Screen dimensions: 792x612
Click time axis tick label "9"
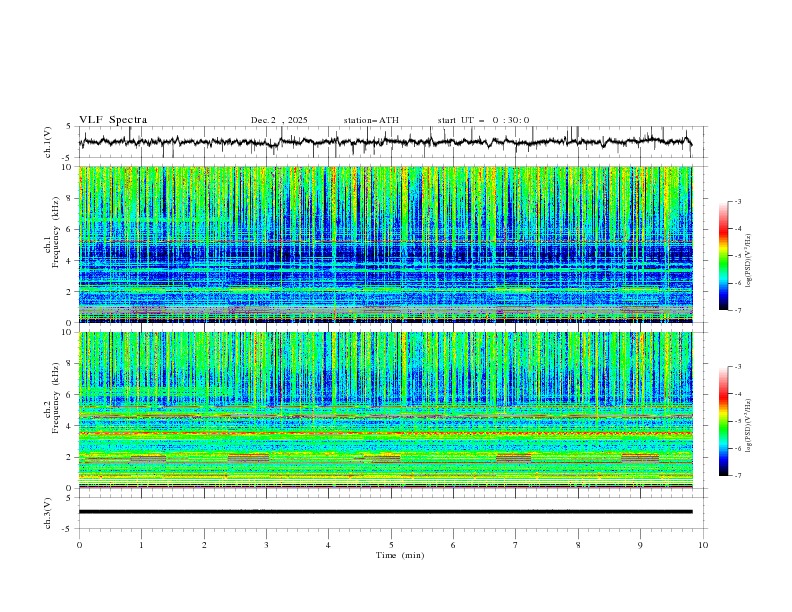(x=640, y=545)
